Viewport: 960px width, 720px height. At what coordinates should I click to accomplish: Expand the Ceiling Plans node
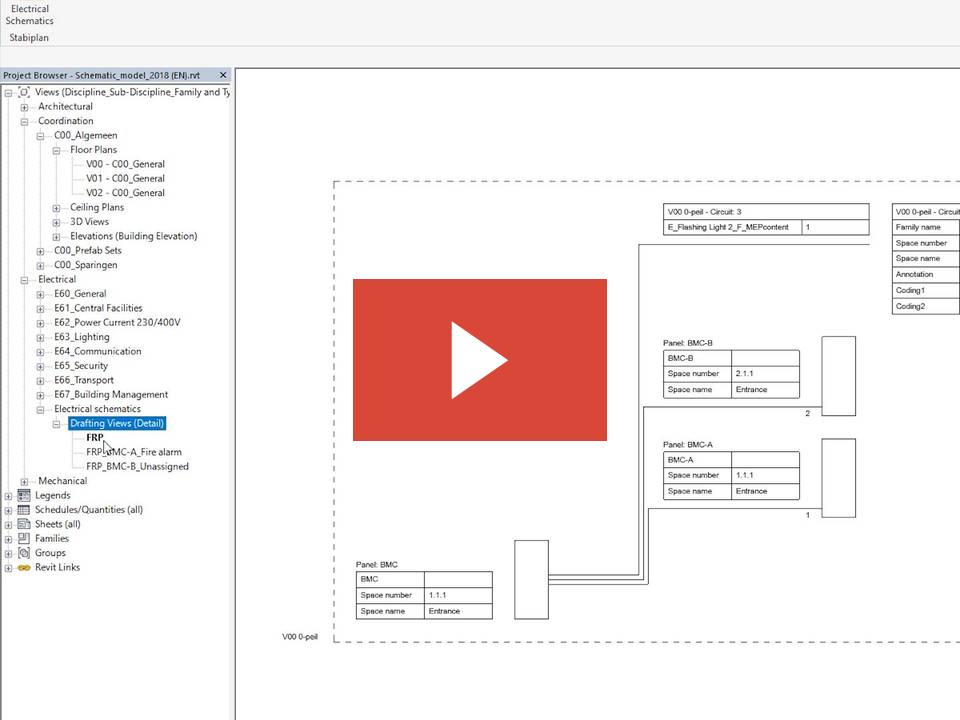(56, 208)
